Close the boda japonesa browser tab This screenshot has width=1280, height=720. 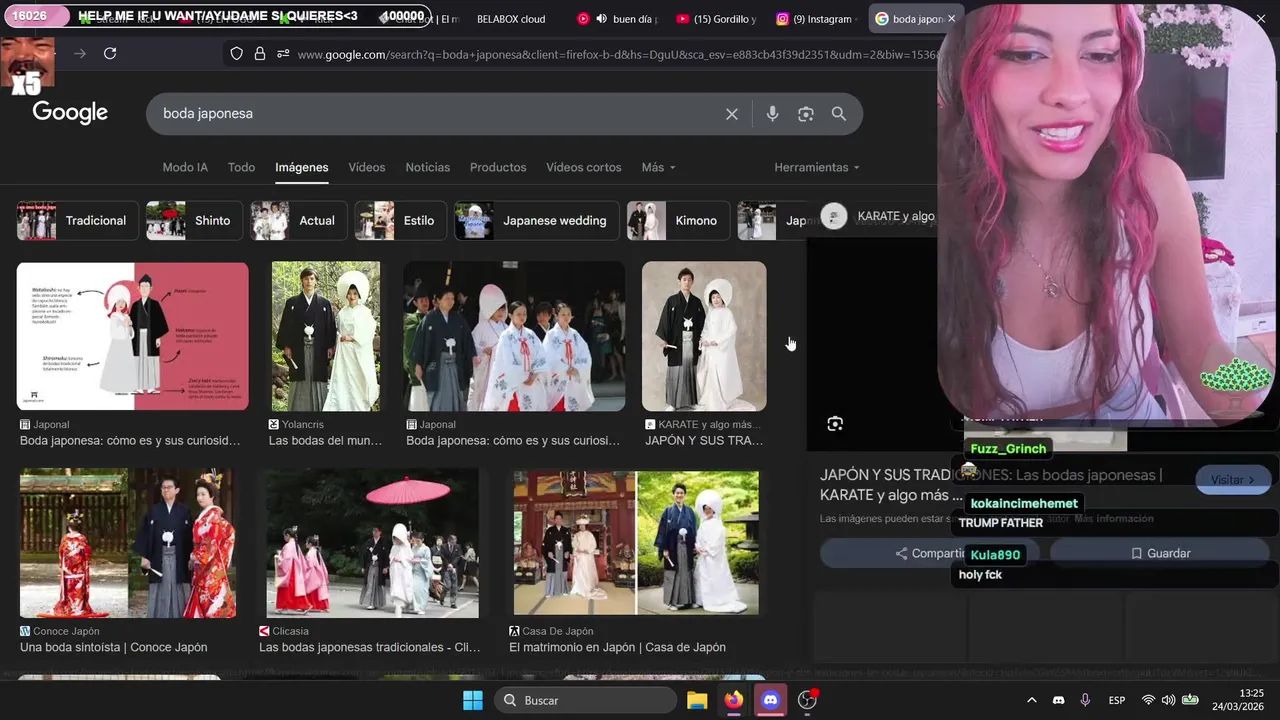click(x=951, y=19)
